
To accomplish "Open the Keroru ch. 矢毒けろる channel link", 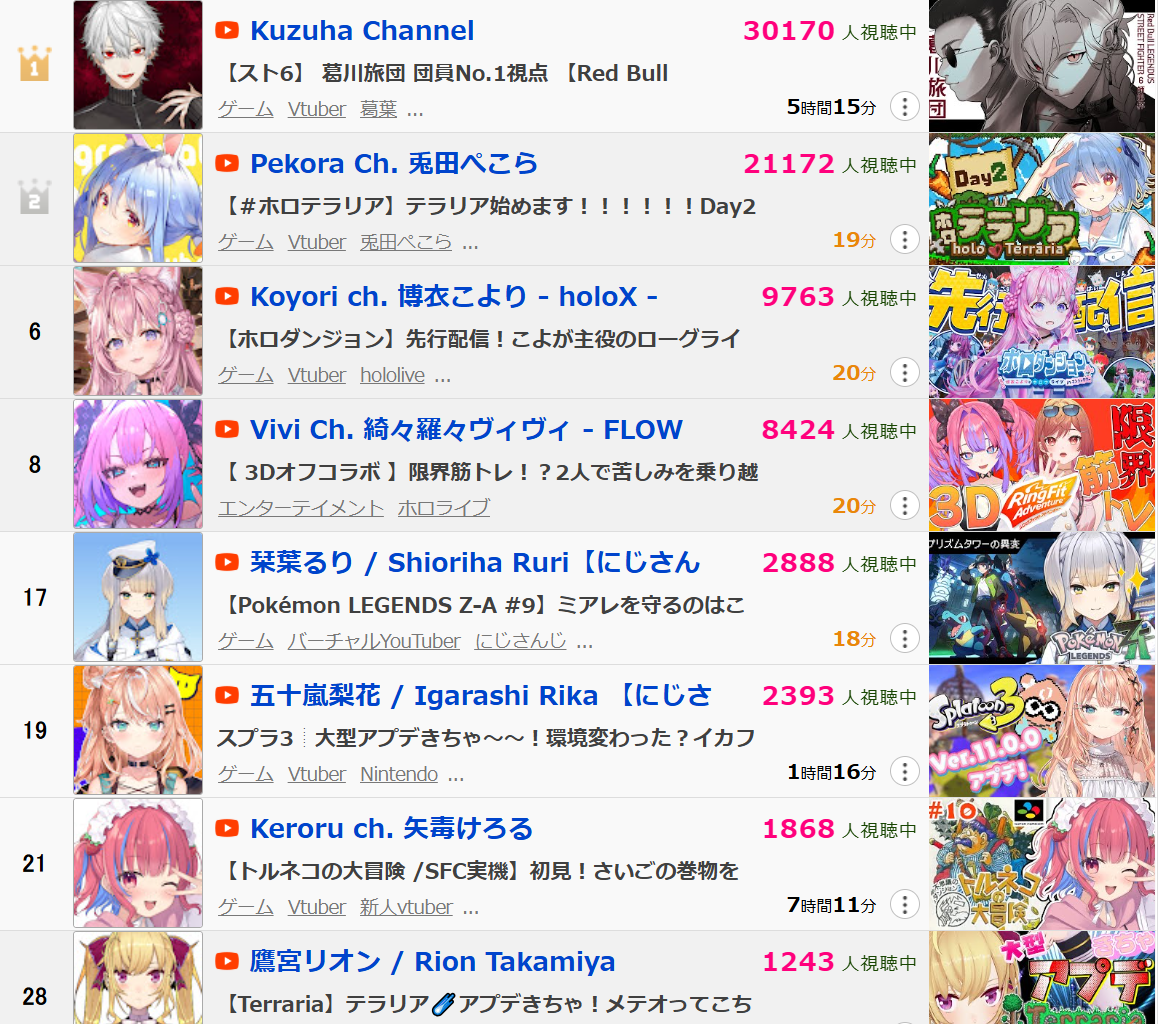I will [391, 828].
